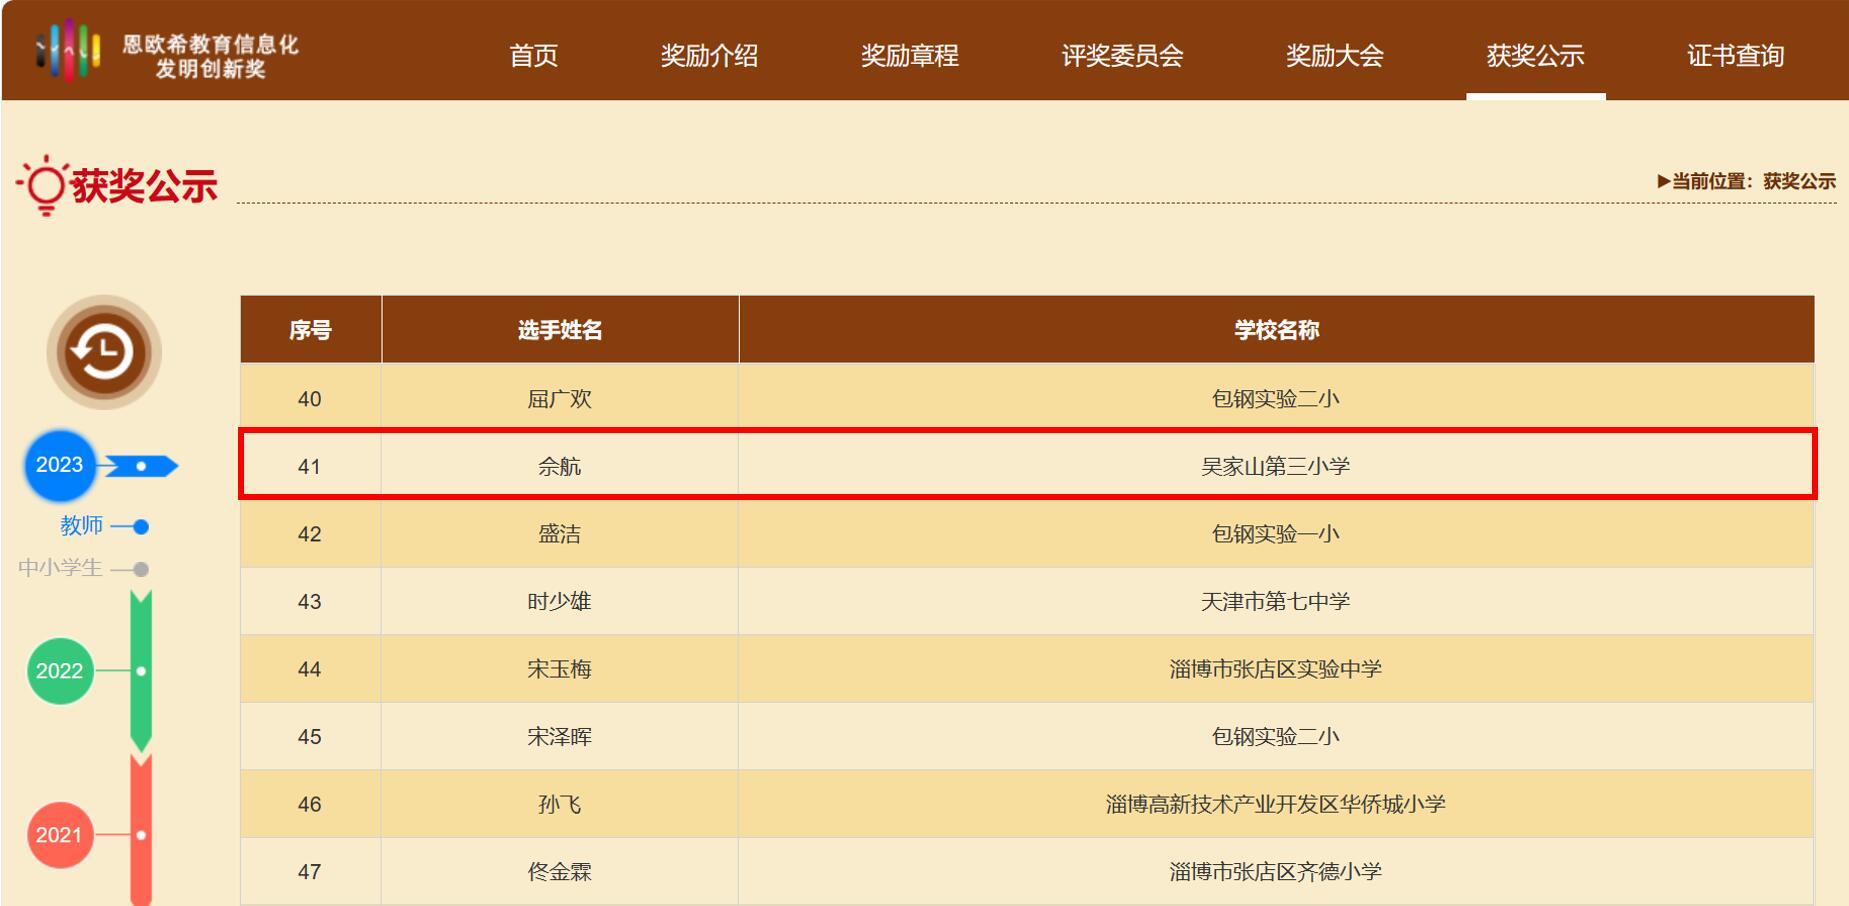Click the 获奖公示 page heading
Image resolution: width=1849 pixels, height=906 pixels.
[x=144, y=186]
